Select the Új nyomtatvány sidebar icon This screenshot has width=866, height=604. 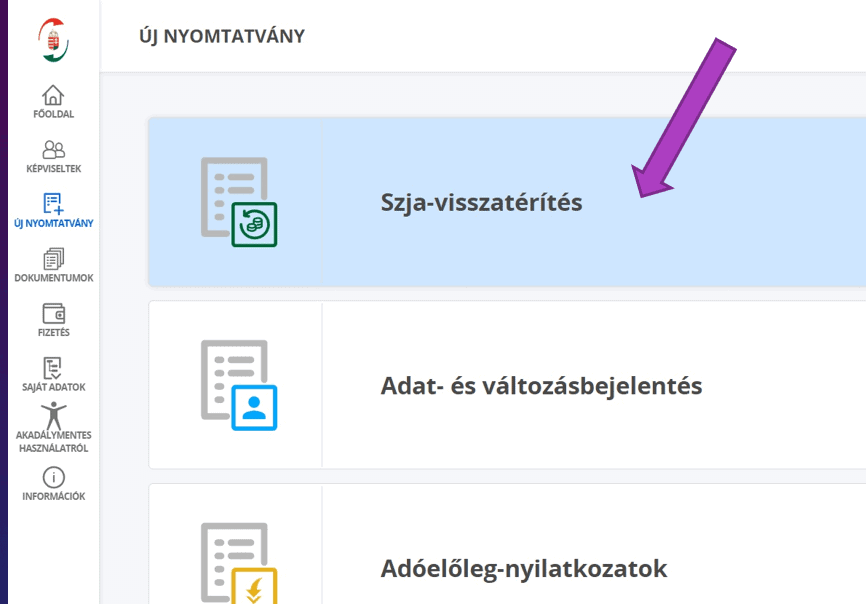click(x=54, y=204)
